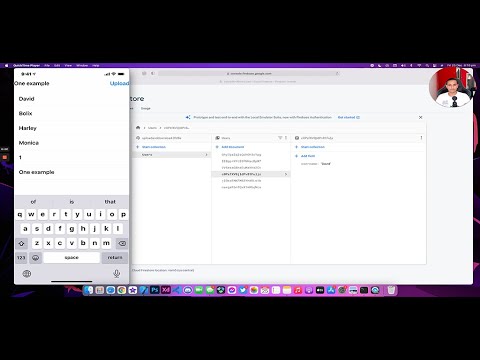This screenshot has width=480, height=360.
Task: Select Harley in the phone list
Action: (28, 128)
